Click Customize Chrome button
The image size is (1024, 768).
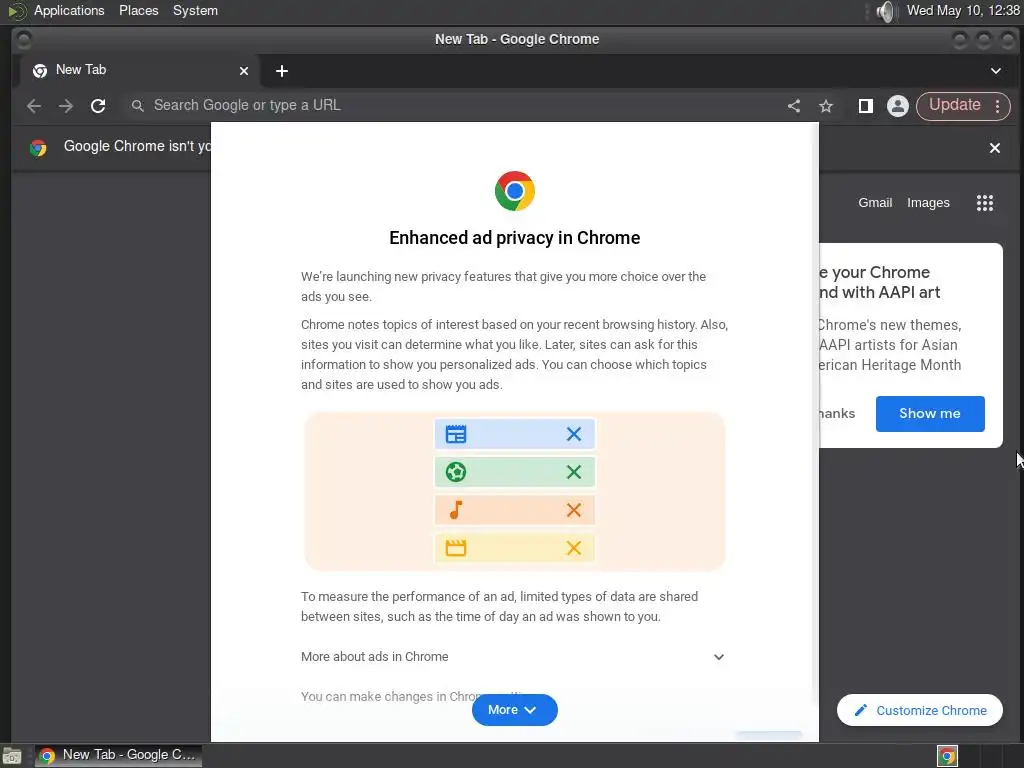(920, 710)
